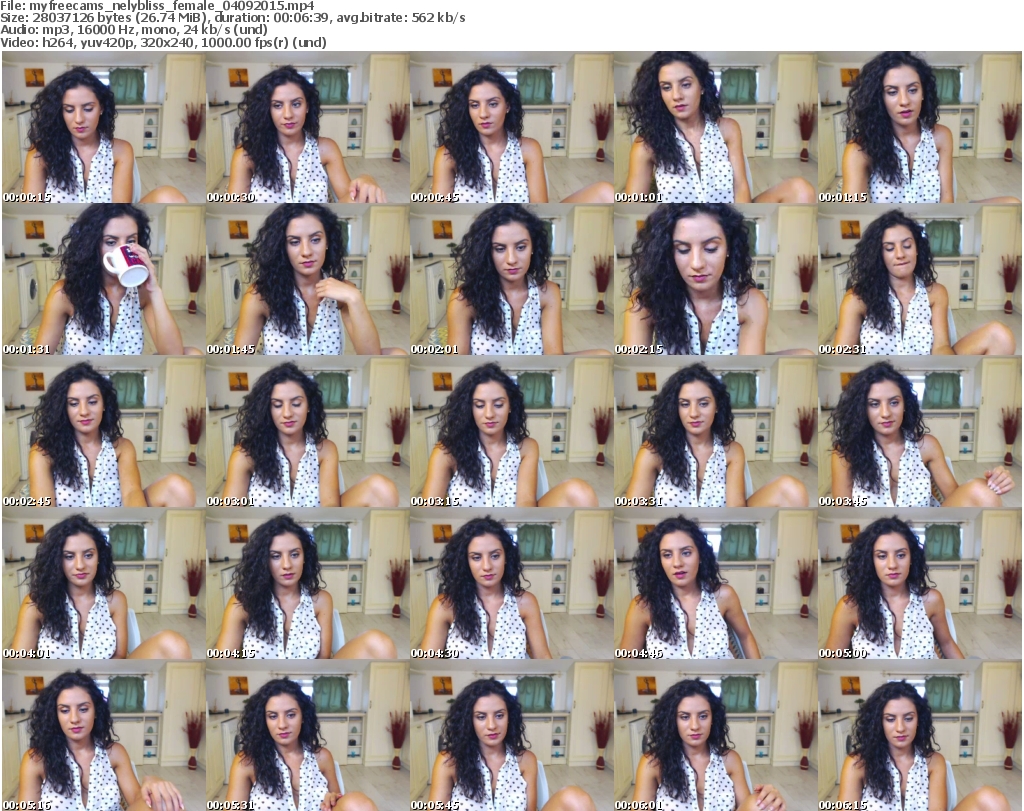1024x811 pixels.
Task: Pick the frame stamped 00:04:01
Action: pyautogui.click(x=103, y=584)
